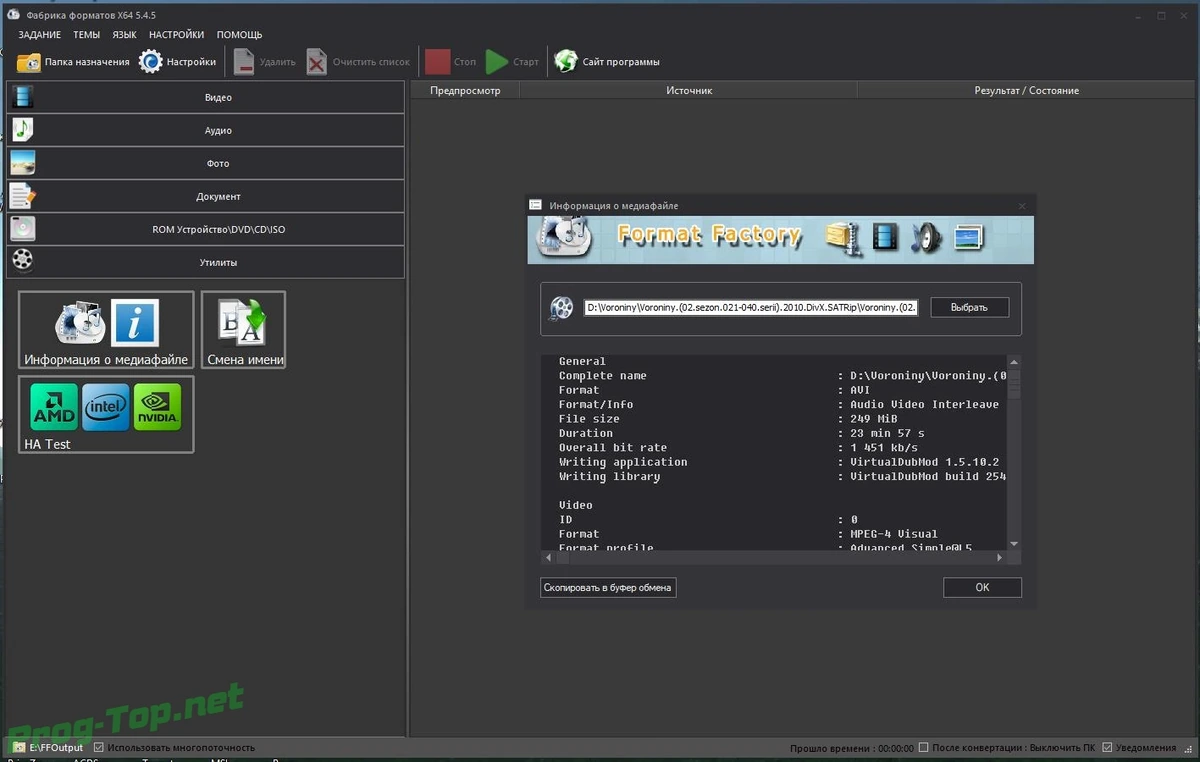This screenshot has height=762, width=1200.
Task: Click the film reel icon beside file path
Action: click(562, 307)
